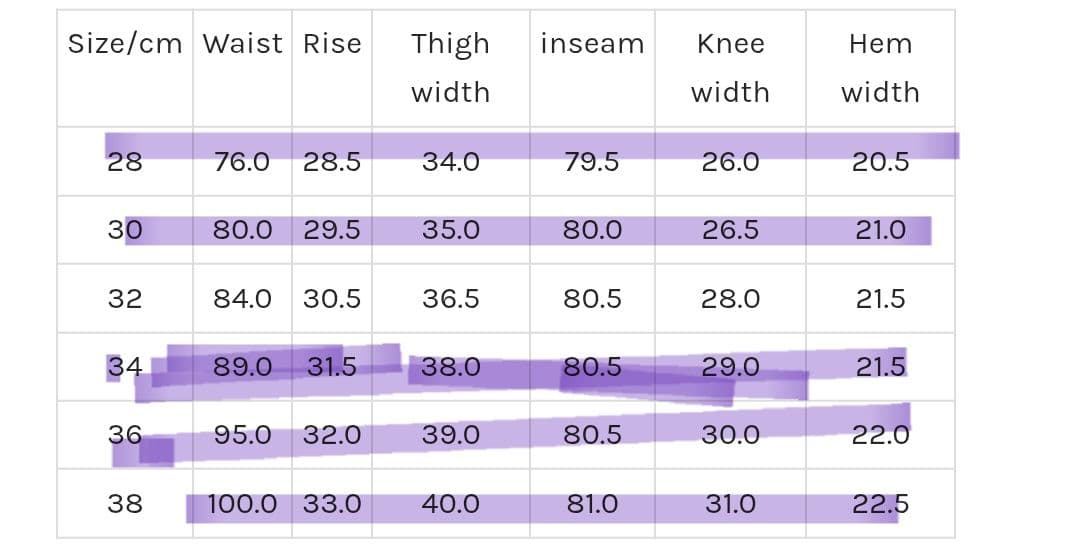This screenshot has width=1080, height=556.
Task: Click the Waist column header
Action: coord(242,44)
